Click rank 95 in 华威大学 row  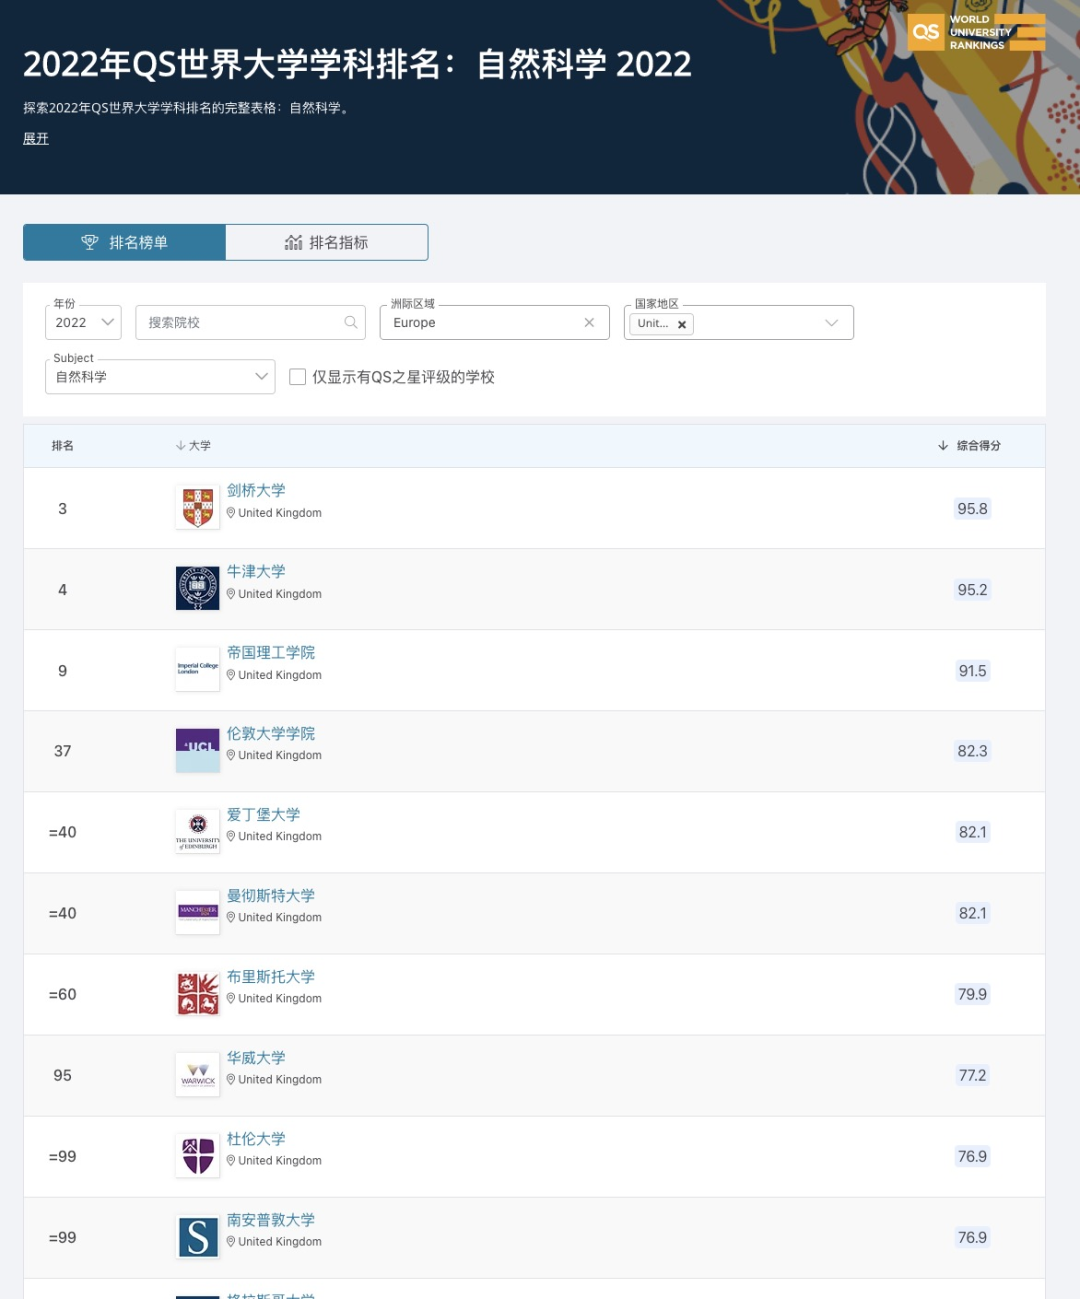pyautogui.click(x=62, y=1075)
